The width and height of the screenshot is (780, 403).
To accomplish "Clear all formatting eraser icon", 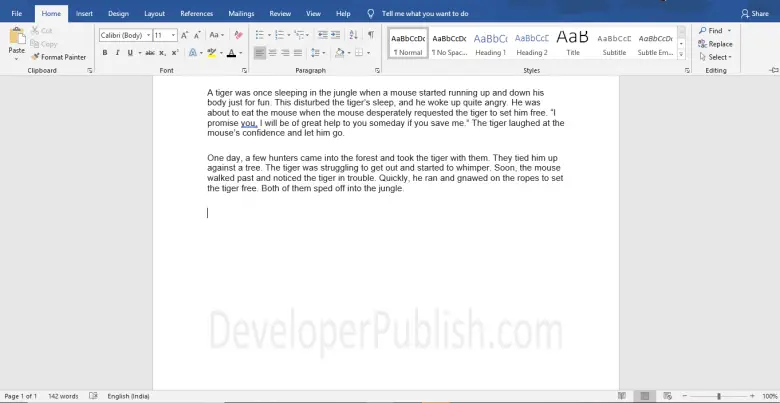I will 238,35.
